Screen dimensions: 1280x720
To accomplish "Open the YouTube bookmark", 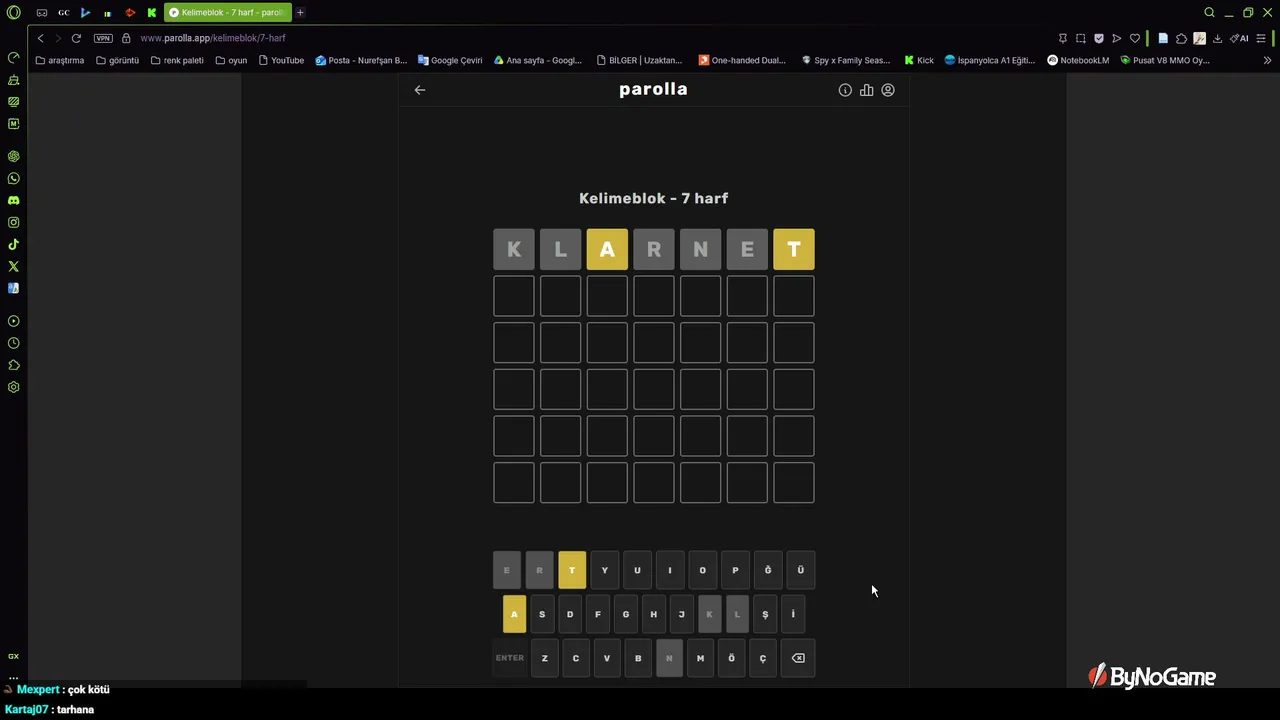I will [281, 60].
